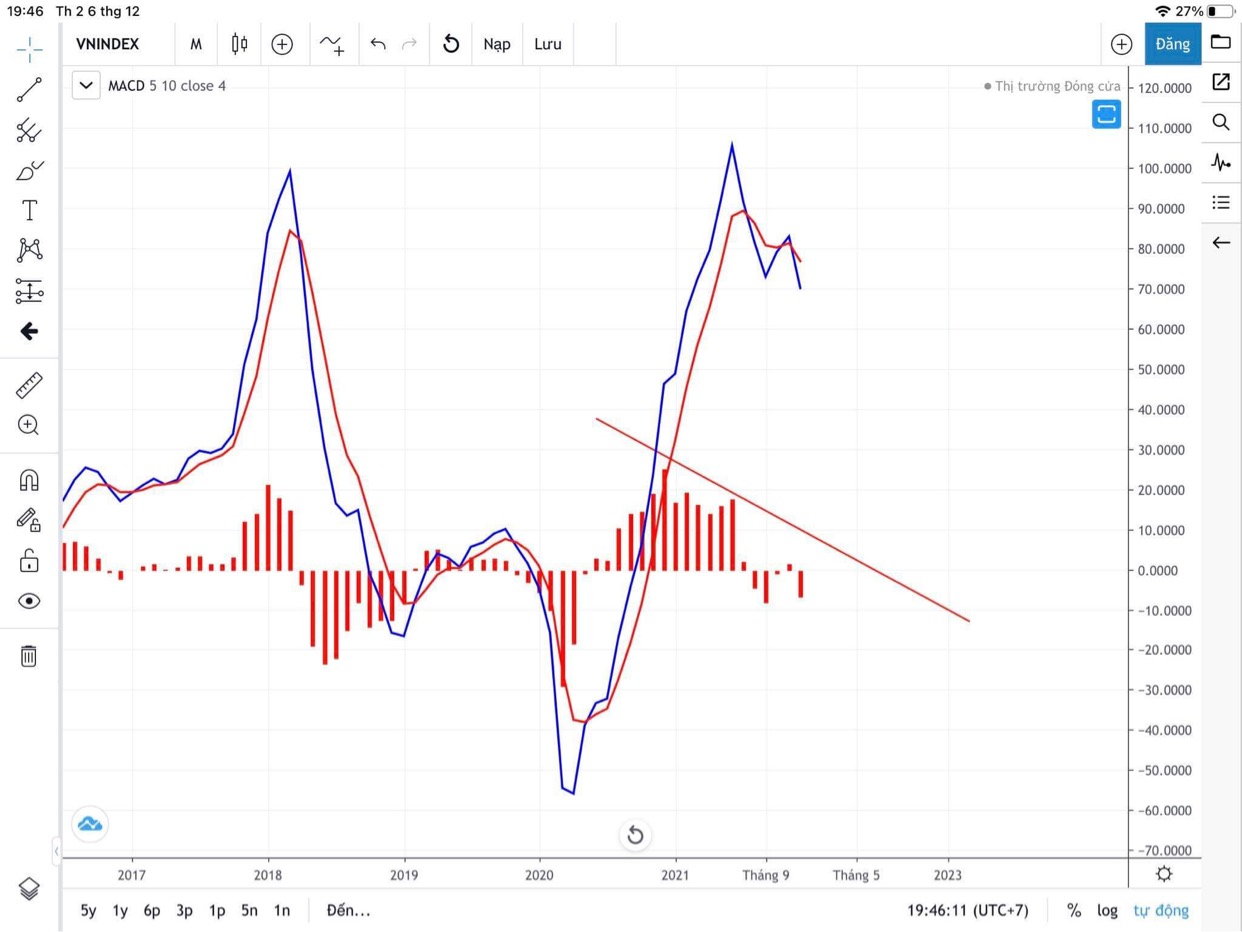
Task: Select the red downward trend line
Action: point(782,520)
